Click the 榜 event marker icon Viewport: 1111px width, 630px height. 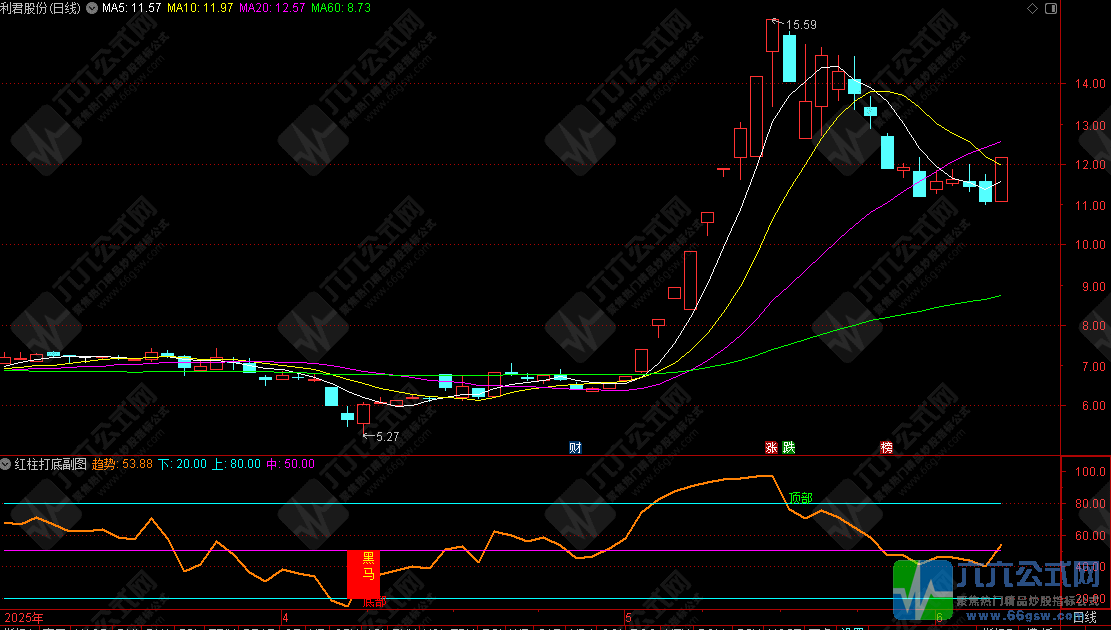tap(886, 447)
